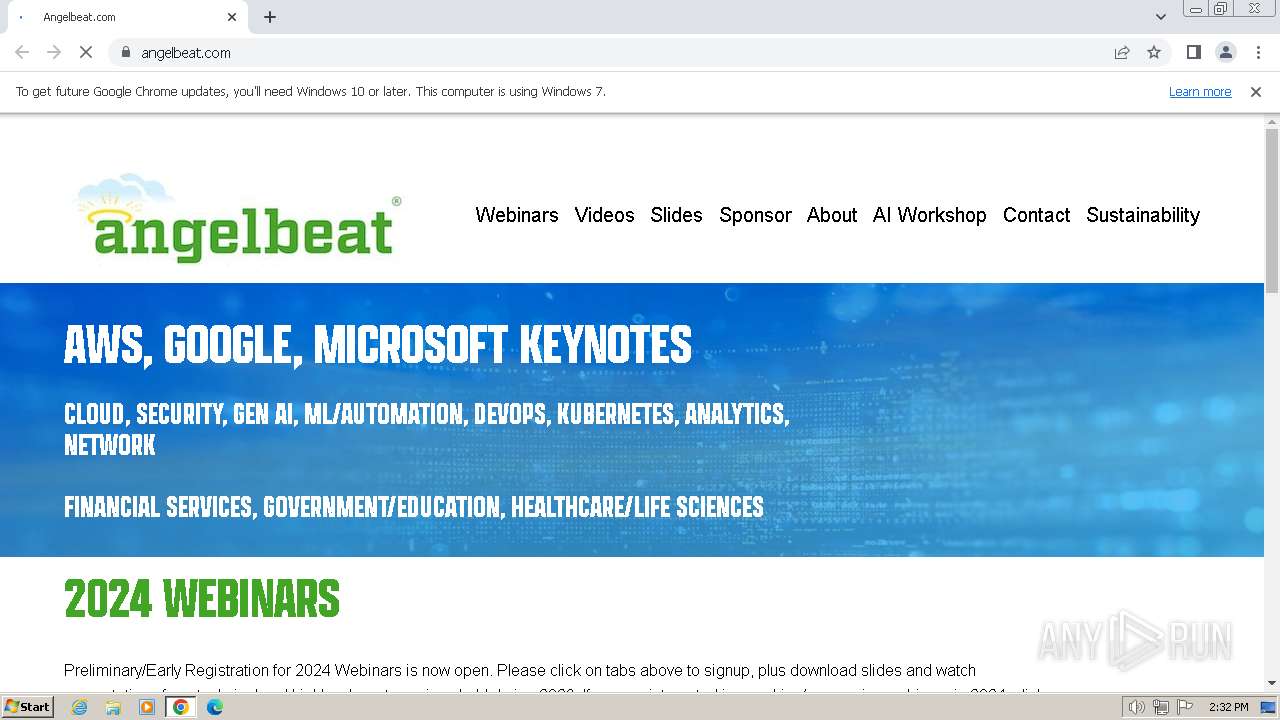Open Action Center flag tray icon
Screen dimensions: 1280x720
coord(1184,707)
